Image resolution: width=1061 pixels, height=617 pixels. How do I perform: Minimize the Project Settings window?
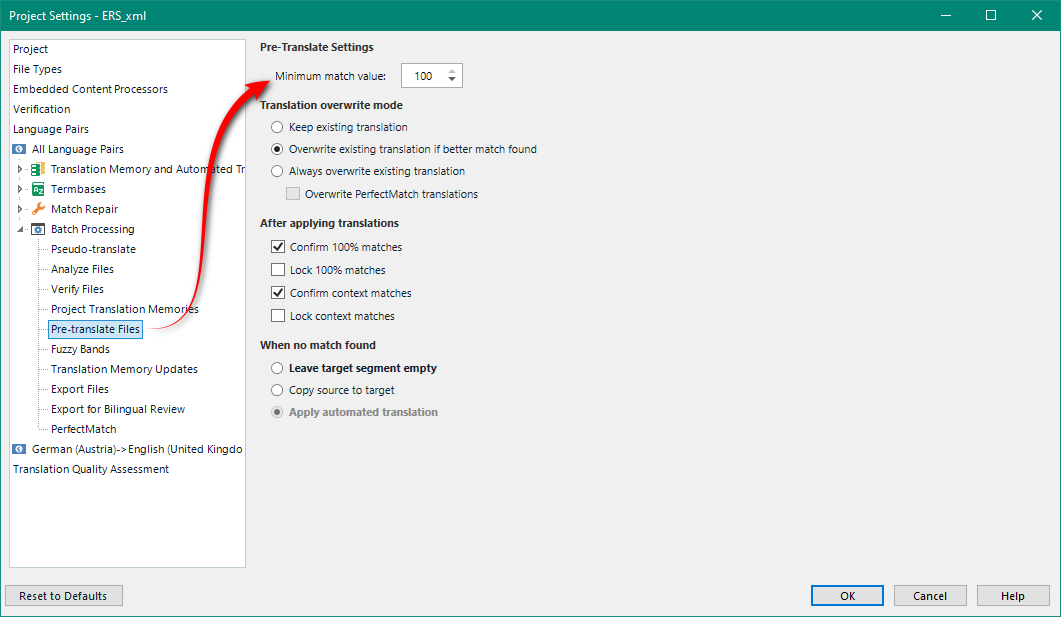tap(946, 15)
